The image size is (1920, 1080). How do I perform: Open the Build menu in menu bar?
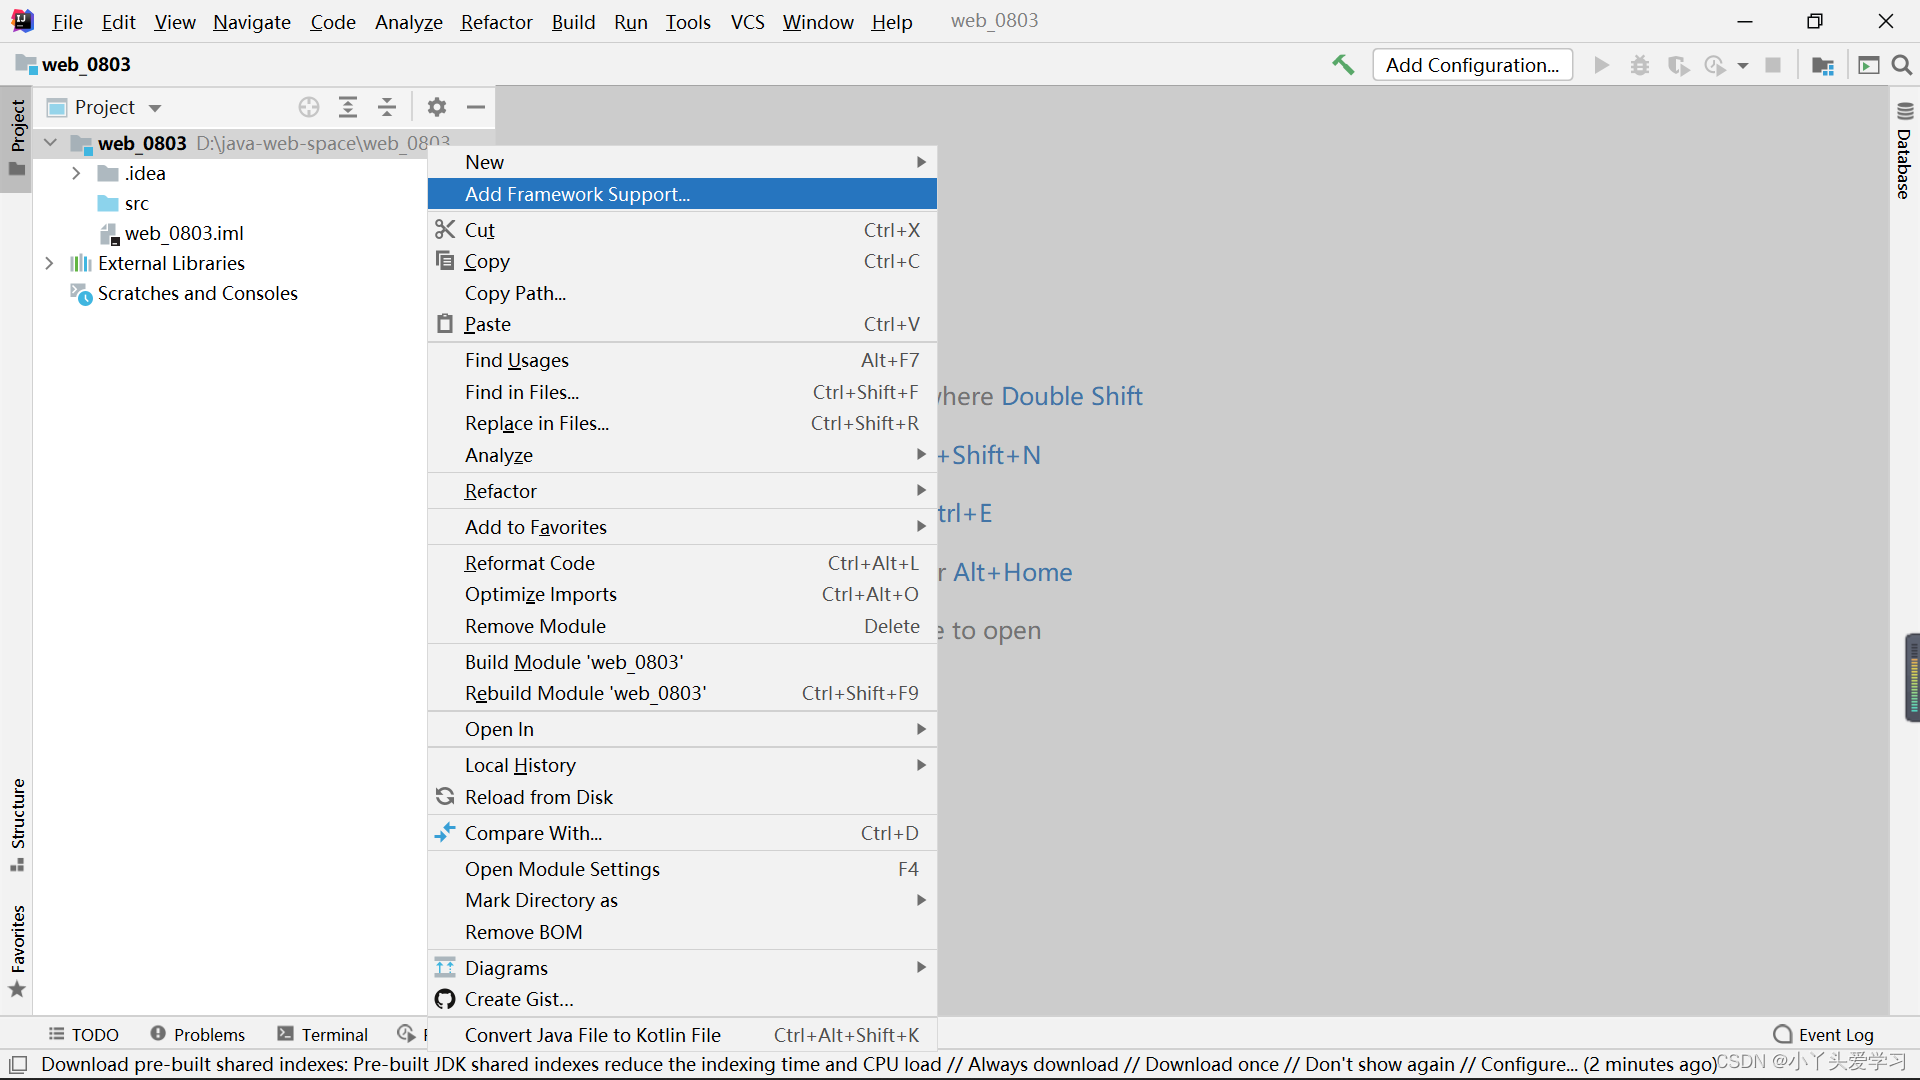(x=573, y=22)
